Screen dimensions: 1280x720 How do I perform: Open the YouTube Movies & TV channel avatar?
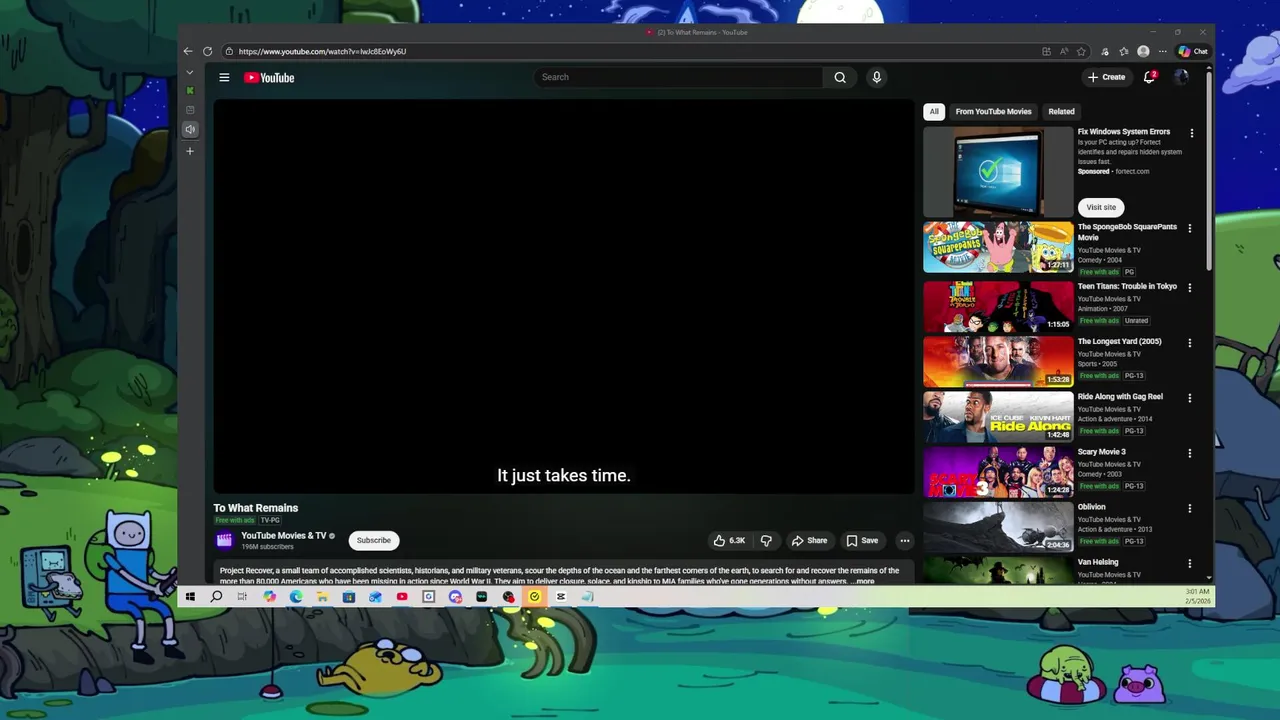point(224,540)
